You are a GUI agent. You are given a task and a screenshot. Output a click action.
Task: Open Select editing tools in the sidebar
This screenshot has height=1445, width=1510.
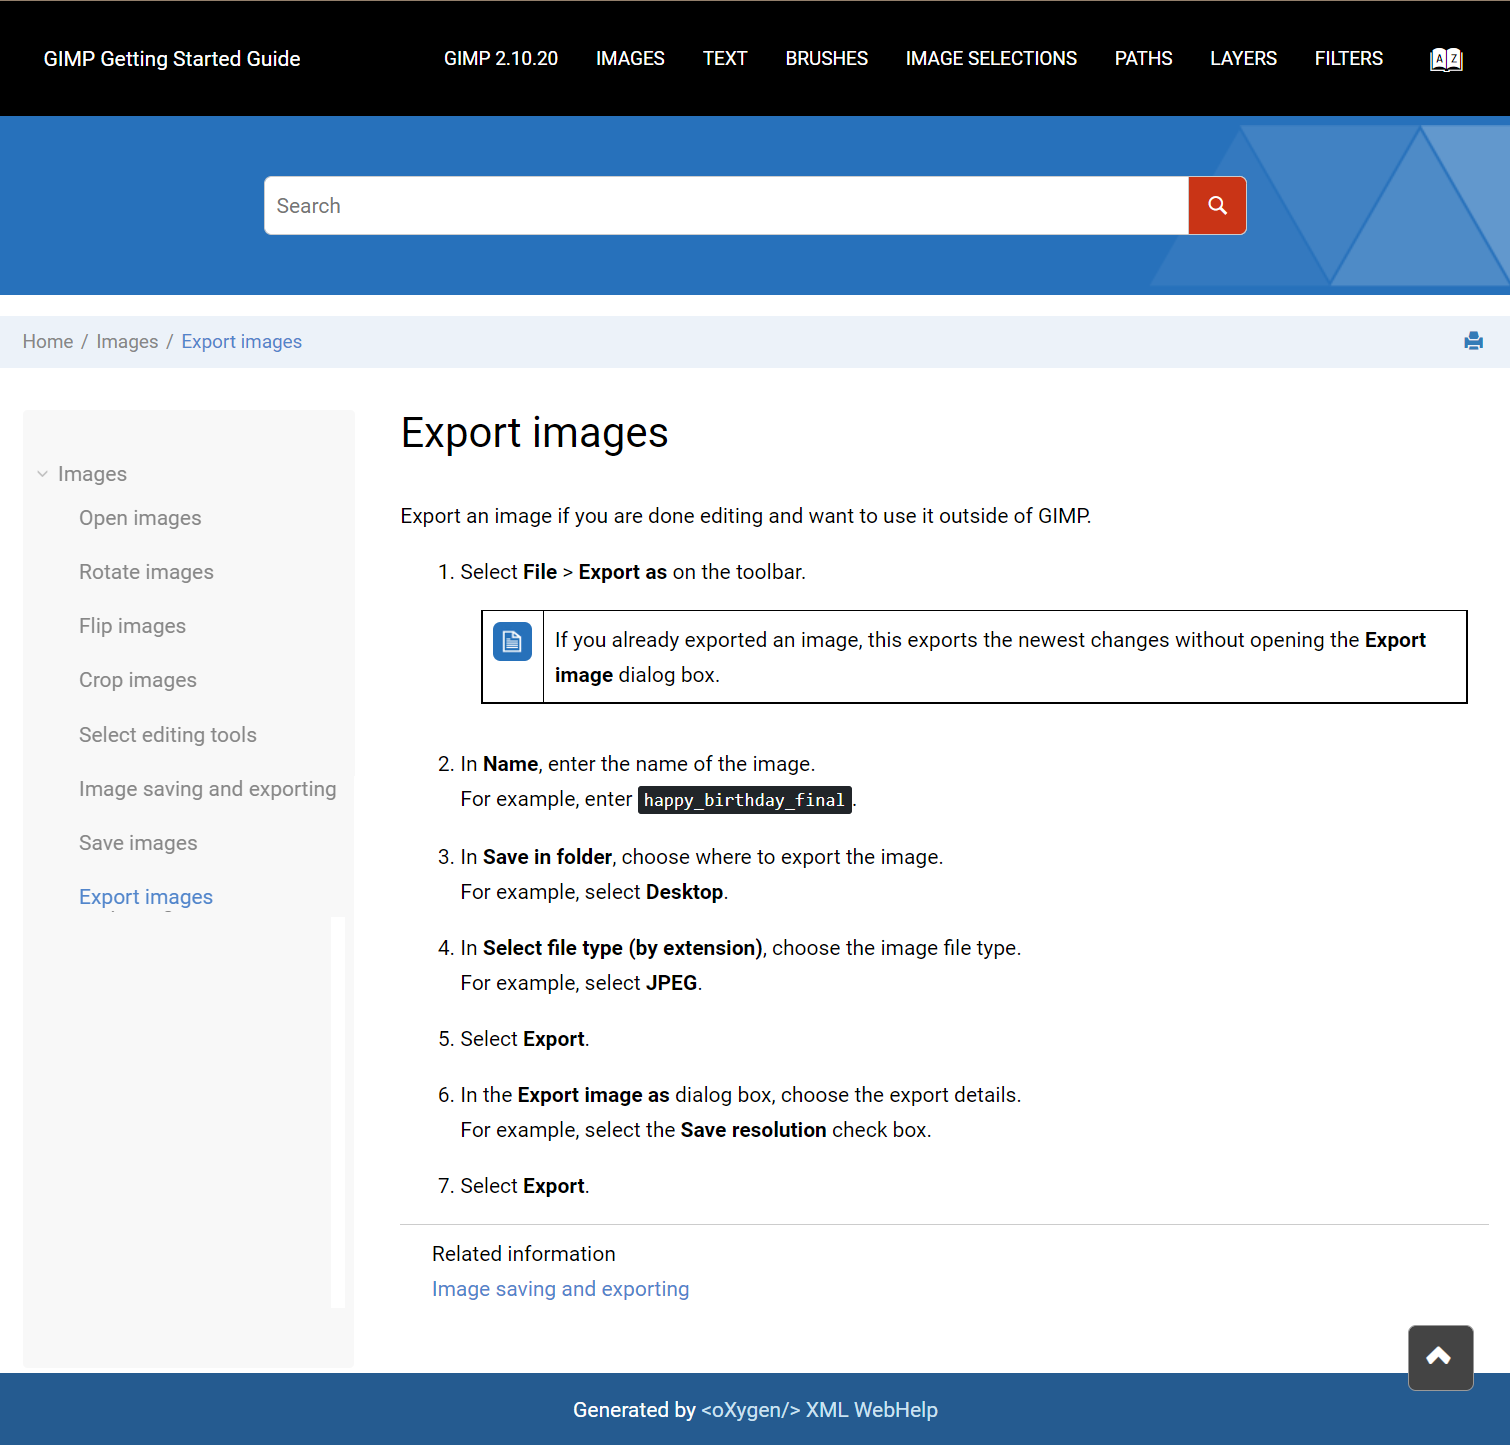[x=168, y=735]
